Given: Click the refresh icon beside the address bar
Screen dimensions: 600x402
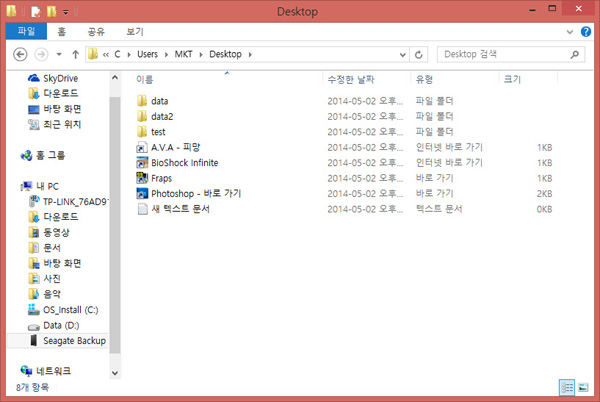Looking at the screenshot, I should pos(418,54).
